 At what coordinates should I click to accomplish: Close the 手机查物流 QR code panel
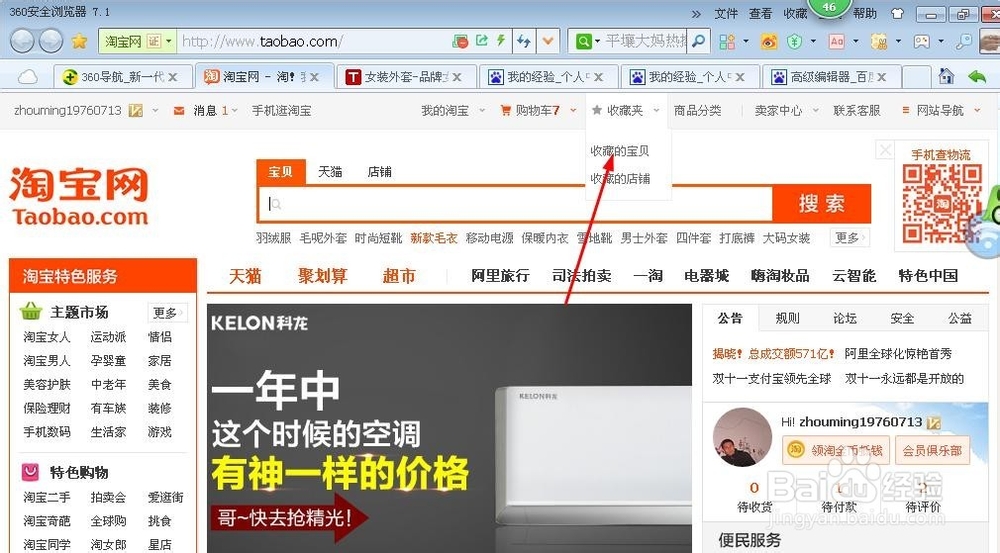click(885, 150)
